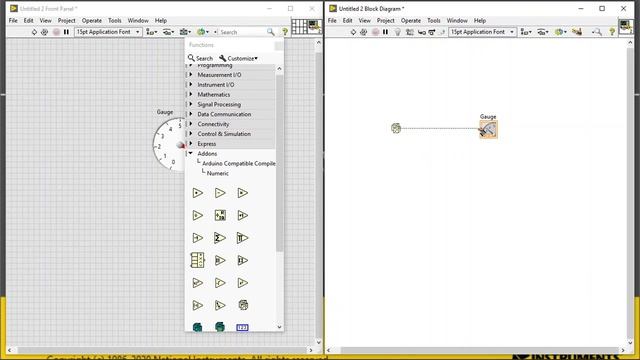This screenshot has height=360, width=640.
Task: Select Random Number dice in Functions palette
Action: [x=243, y=305]
